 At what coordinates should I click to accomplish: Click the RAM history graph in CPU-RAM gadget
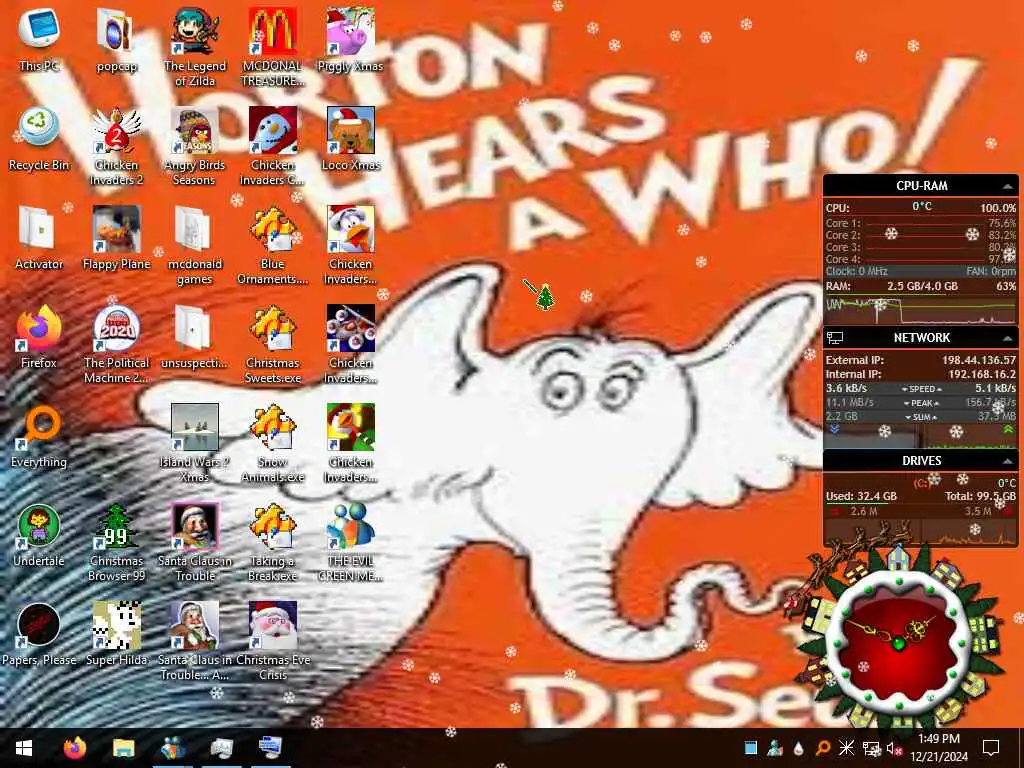click(x=921, y=310)
